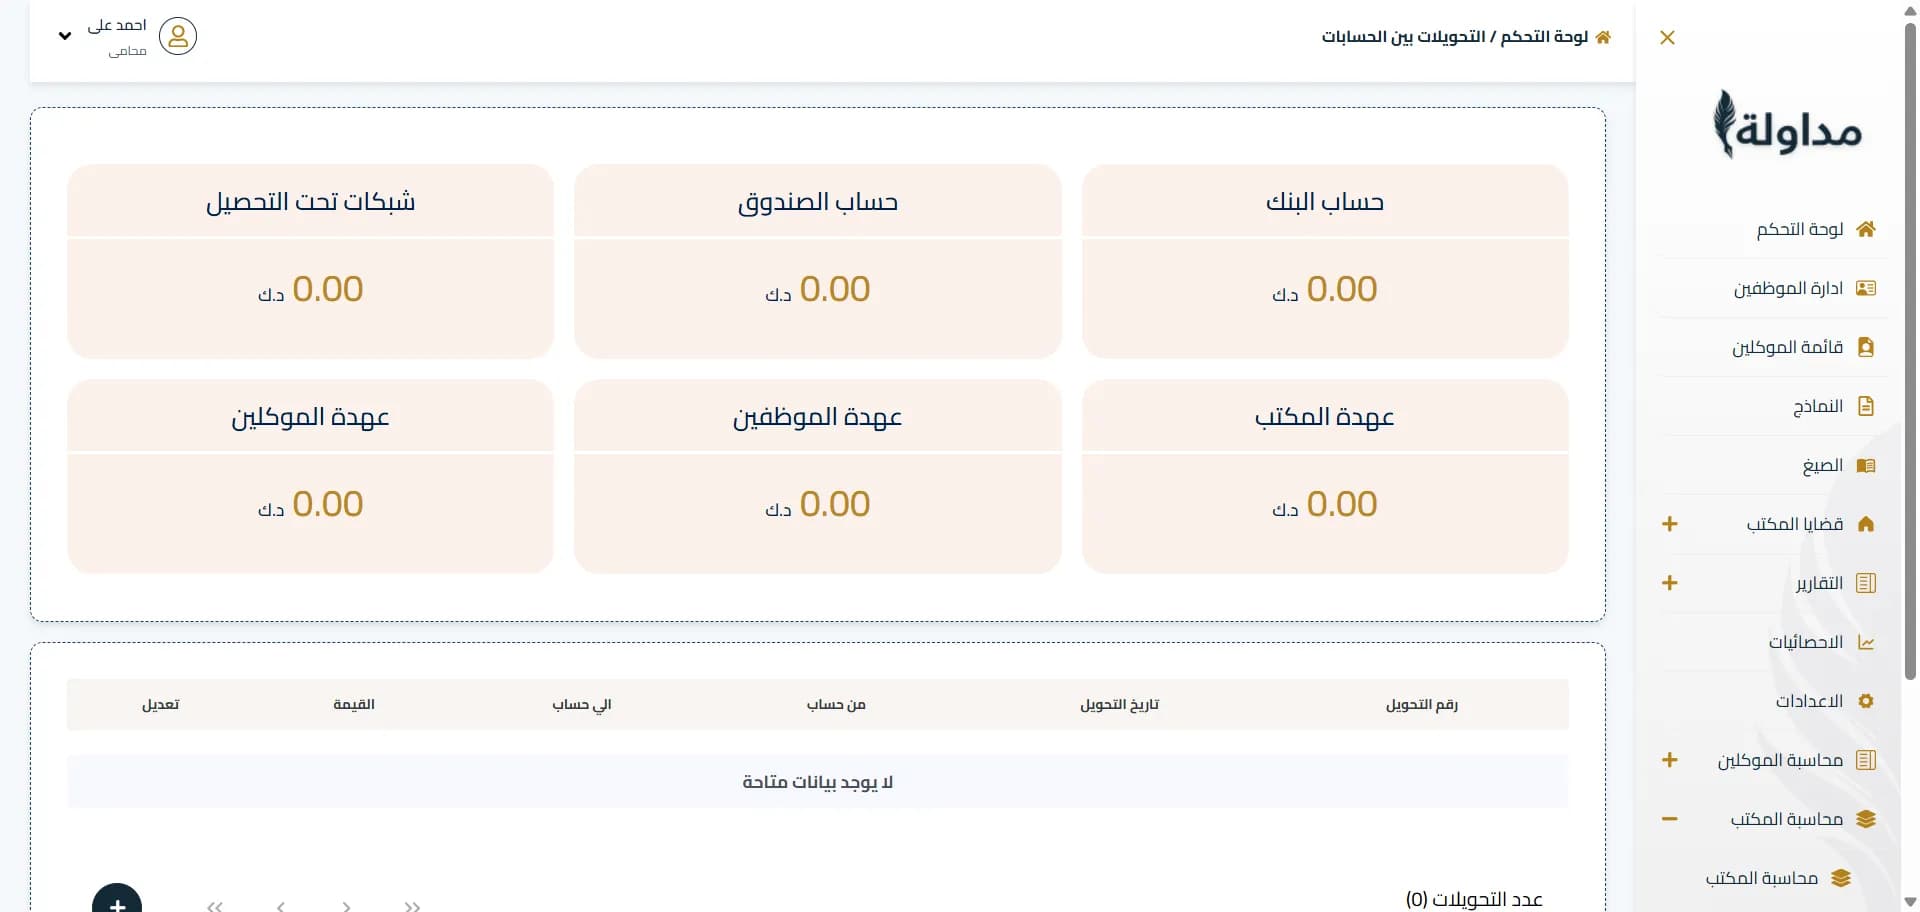
Task: Click لوحة التحكم breadcrumb link
Action: click(1544, 37)
